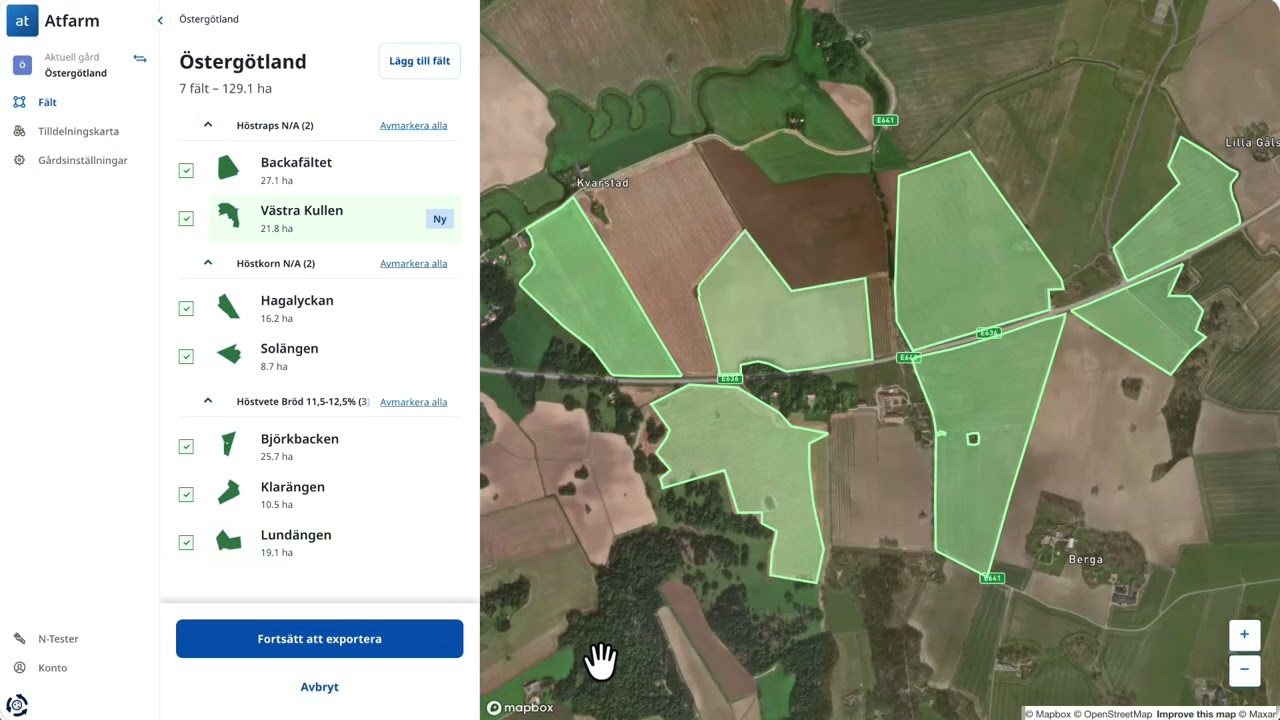1280x720 pixels.
Task: Uncheck the Lundängen checkbox
Action: point(186,542)
